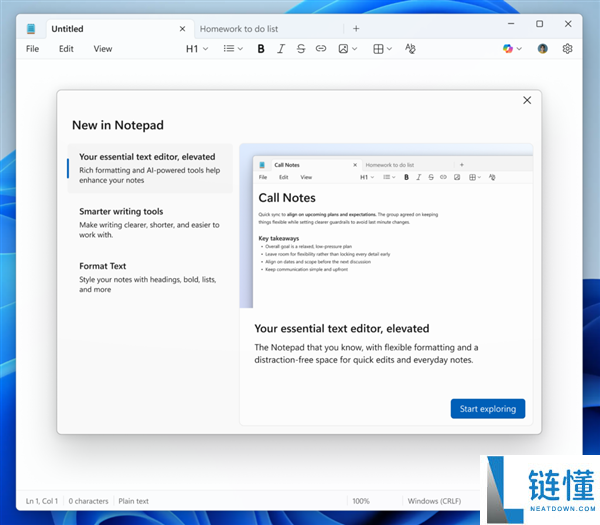Screen dimensions: 600x525
Task: Expand the Copilot dropdown chevron
Action: tap(519, 49)
